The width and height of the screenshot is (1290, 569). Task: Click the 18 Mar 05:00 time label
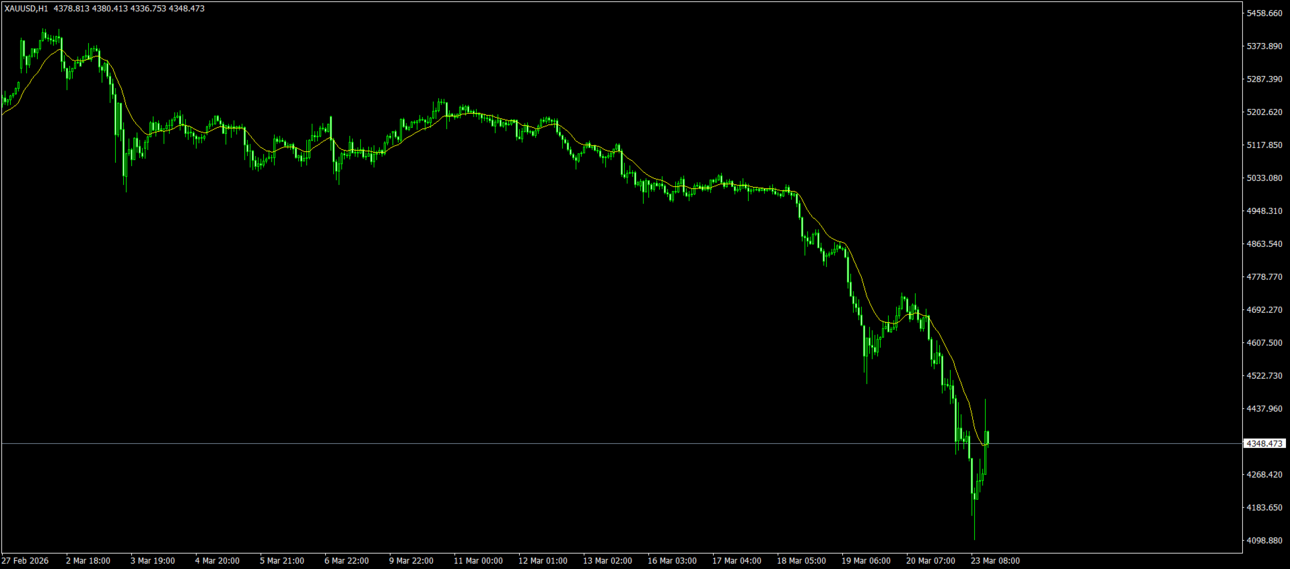(x=801, y=561)
